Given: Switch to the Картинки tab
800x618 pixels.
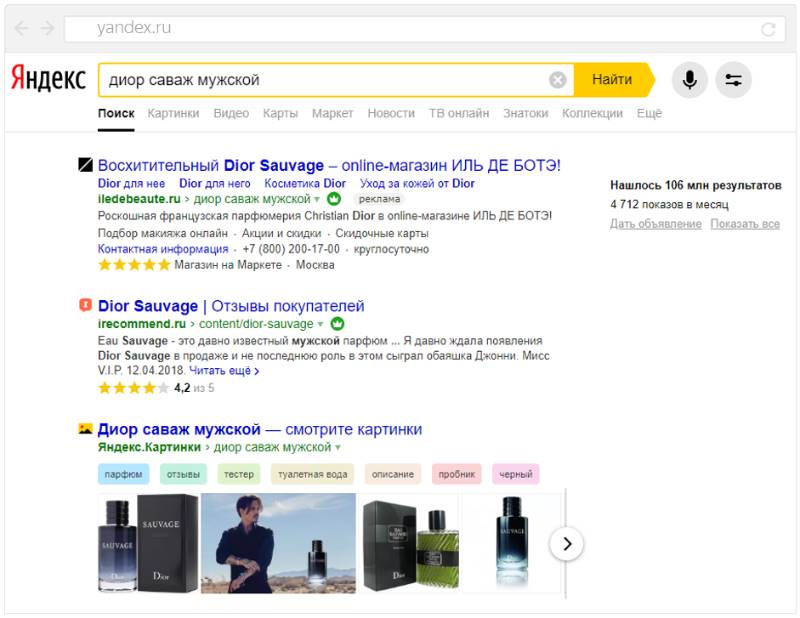Looking at the screenshot, I should tap(173, 113).
